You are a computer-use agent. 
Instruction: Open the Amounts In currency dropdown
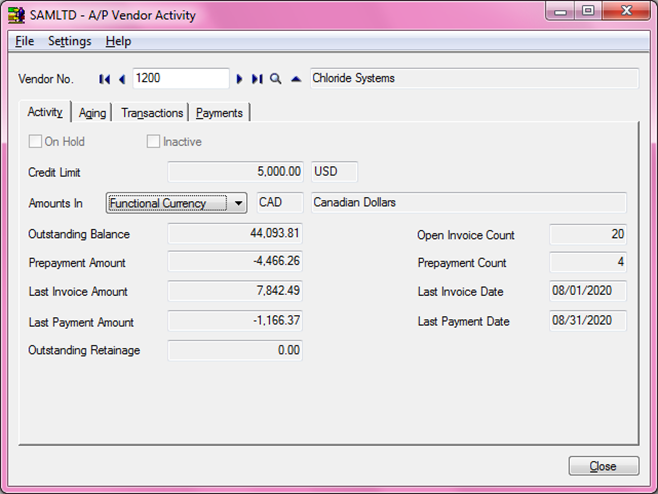177,203
